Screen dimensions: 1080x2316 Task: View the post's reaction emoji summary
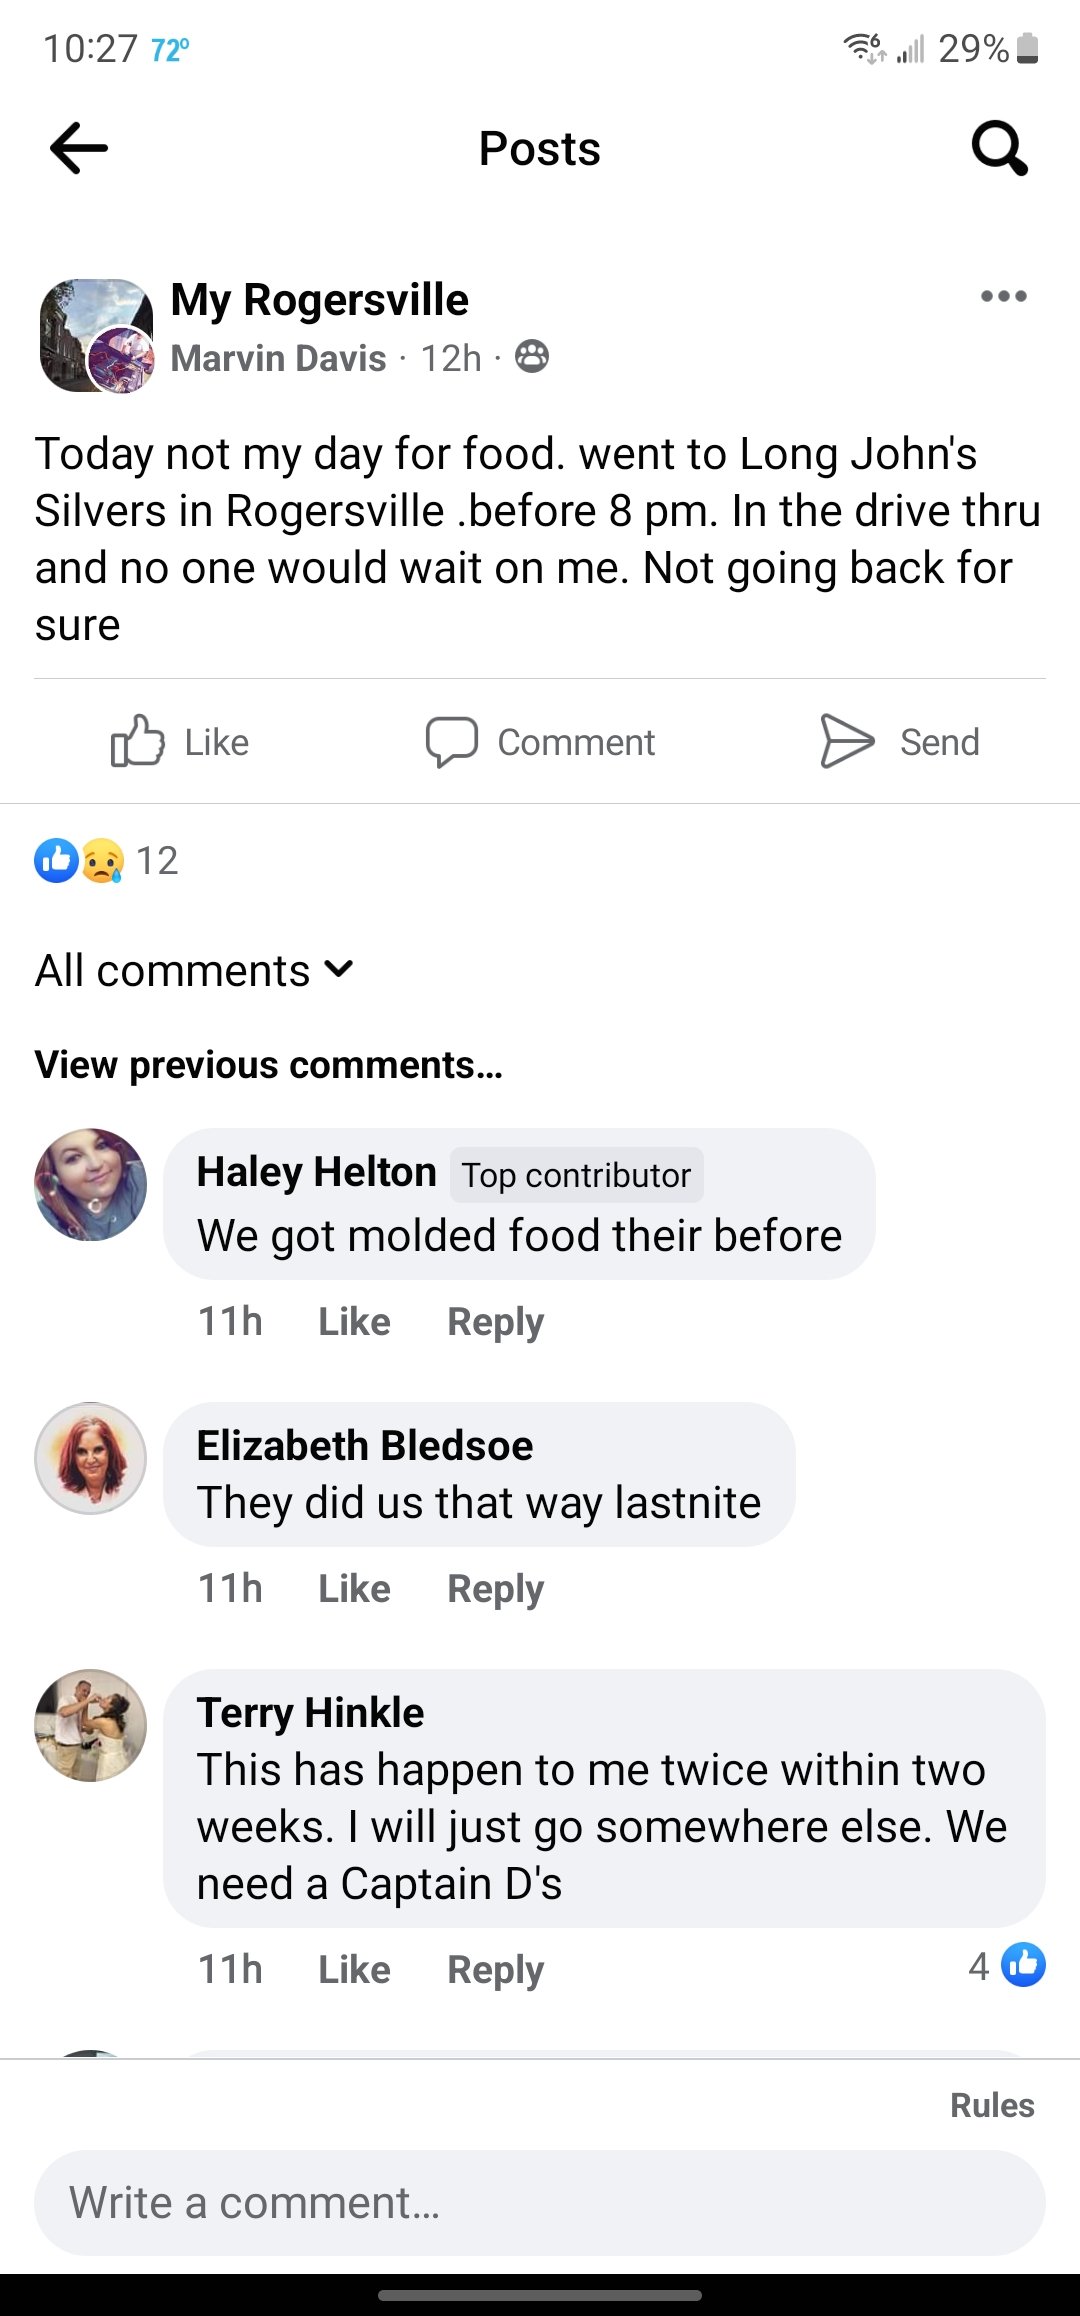tap(80, 861)
